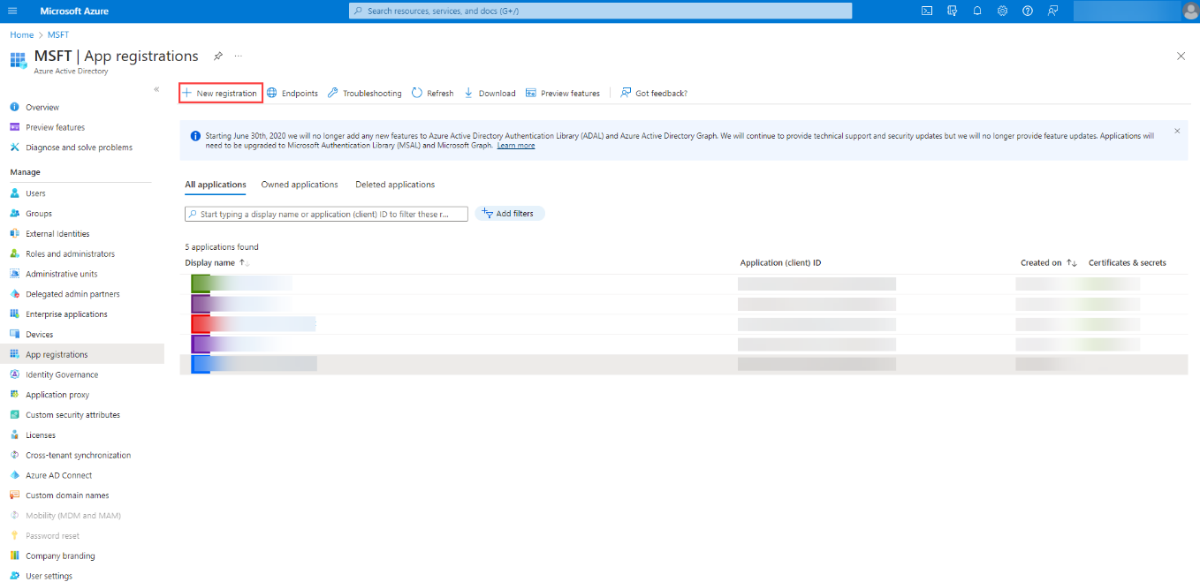Collapse the left navigation menu
This screenshot has width=1200, height=582.
156,90
